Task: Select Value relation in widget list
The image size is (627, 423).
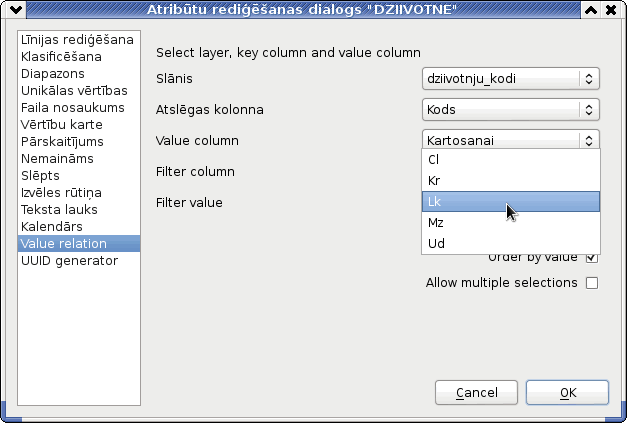Action: [79, 243]
